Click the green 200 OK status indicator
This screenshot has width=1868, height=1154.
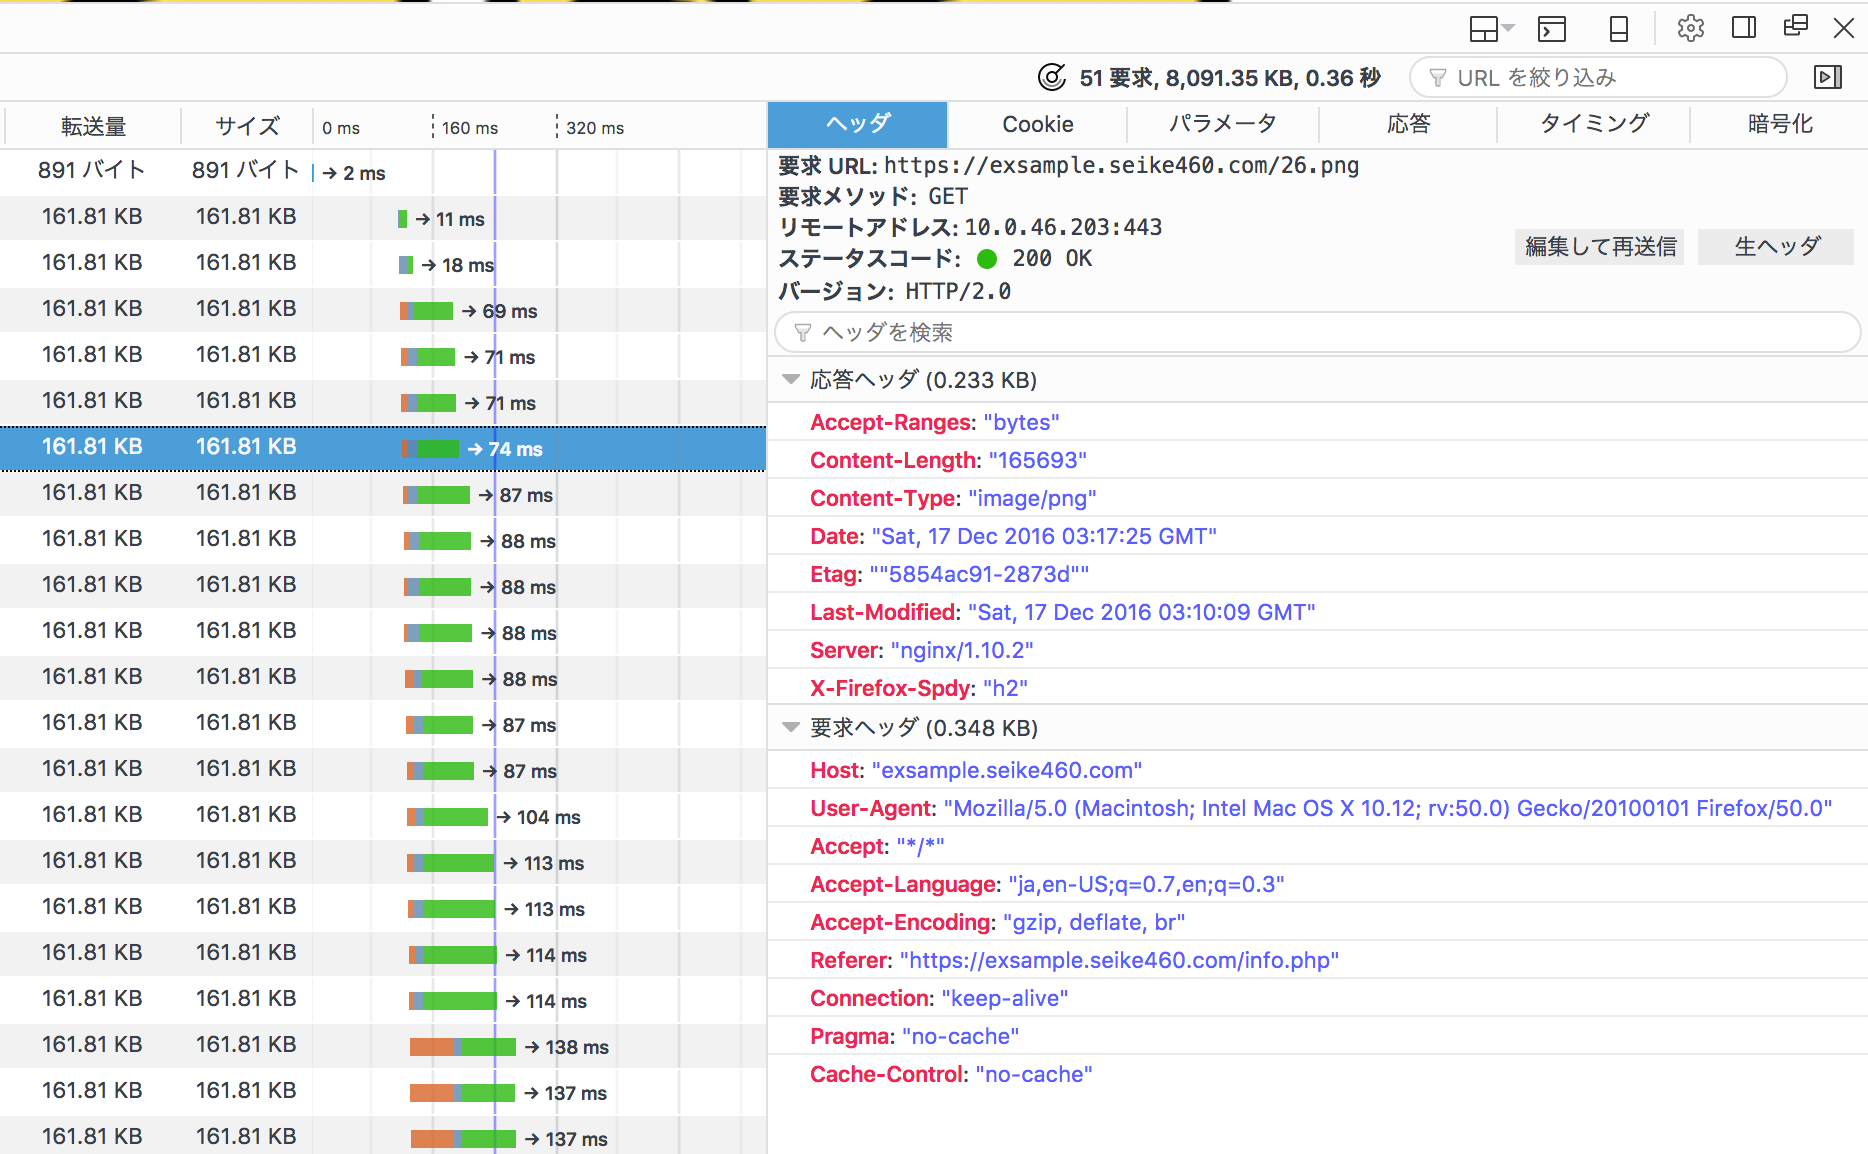(987, 259)
